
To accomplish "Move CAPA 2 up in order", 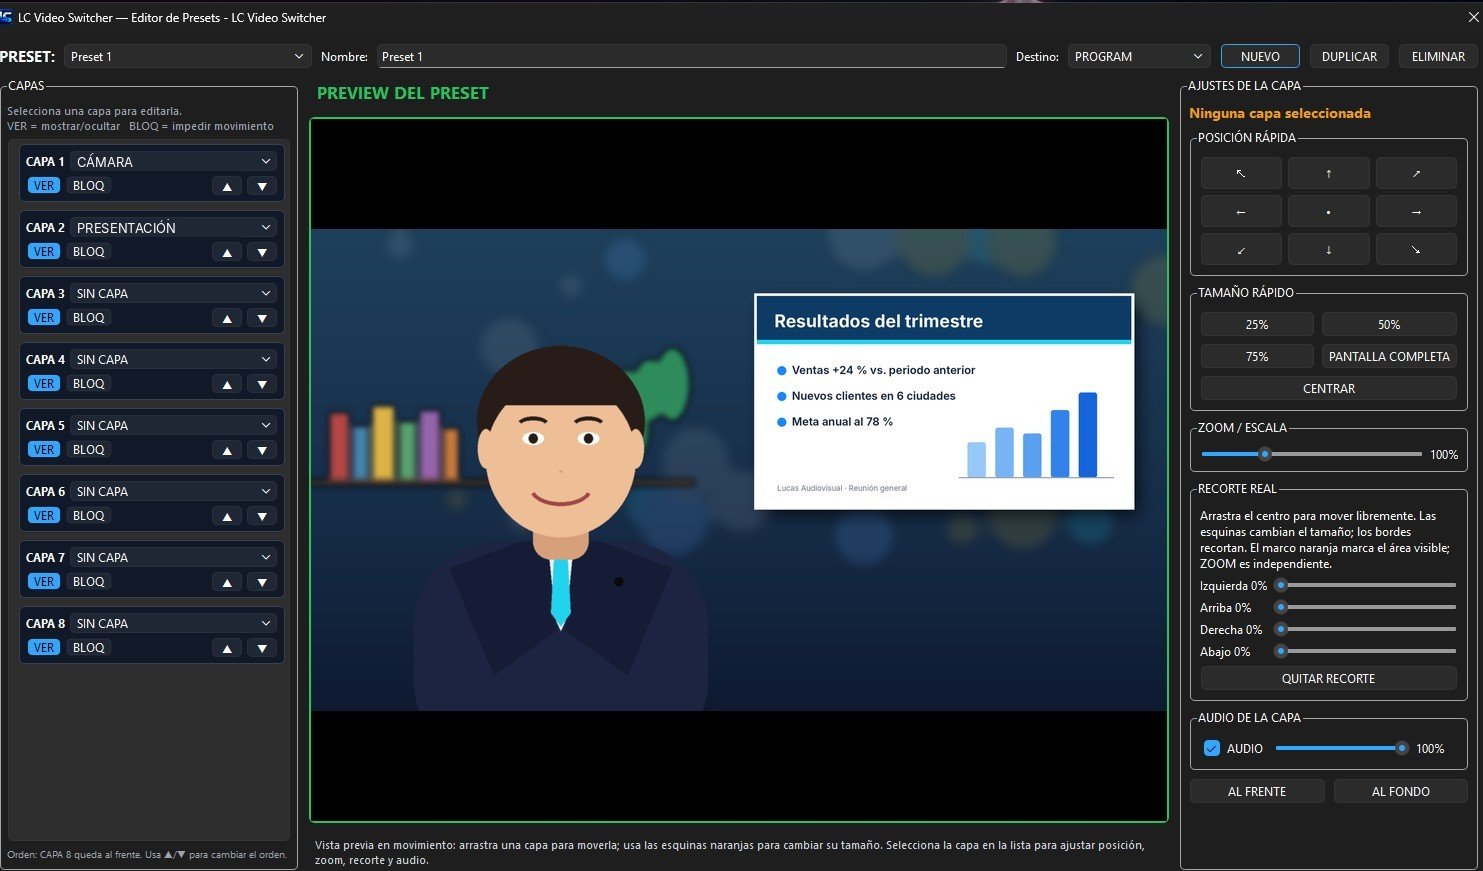I will pyautogui.click(x=227, y=252).
